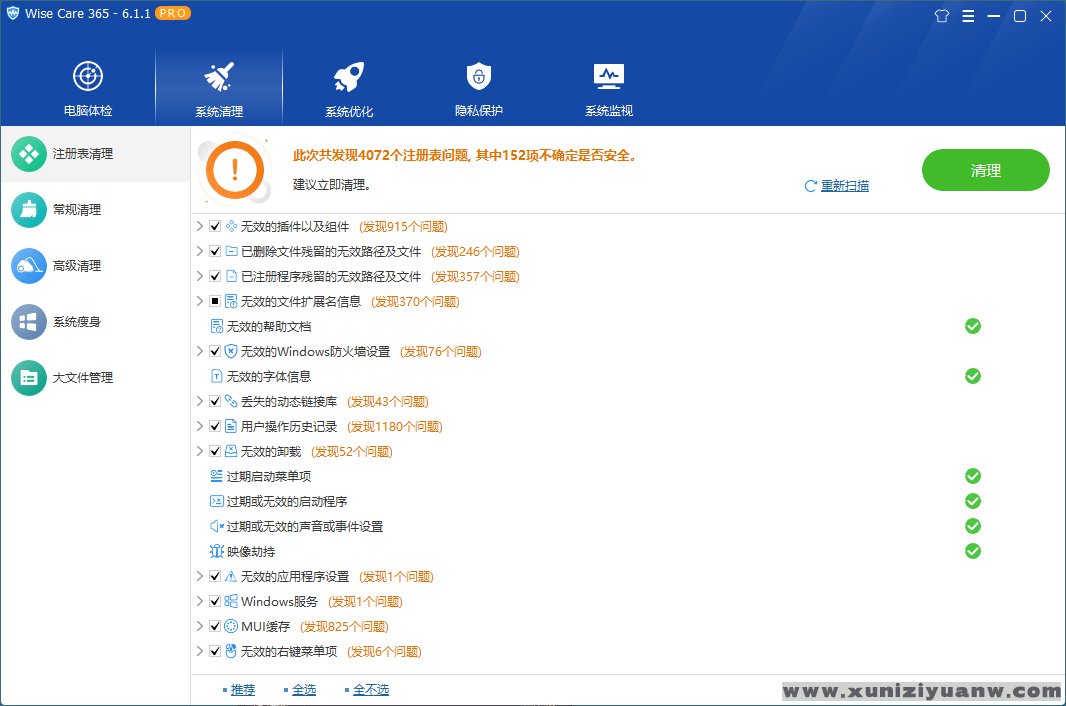Switch to the 常规清理 section
This screenshot has height=706, width=1066.
click(76, 210)
